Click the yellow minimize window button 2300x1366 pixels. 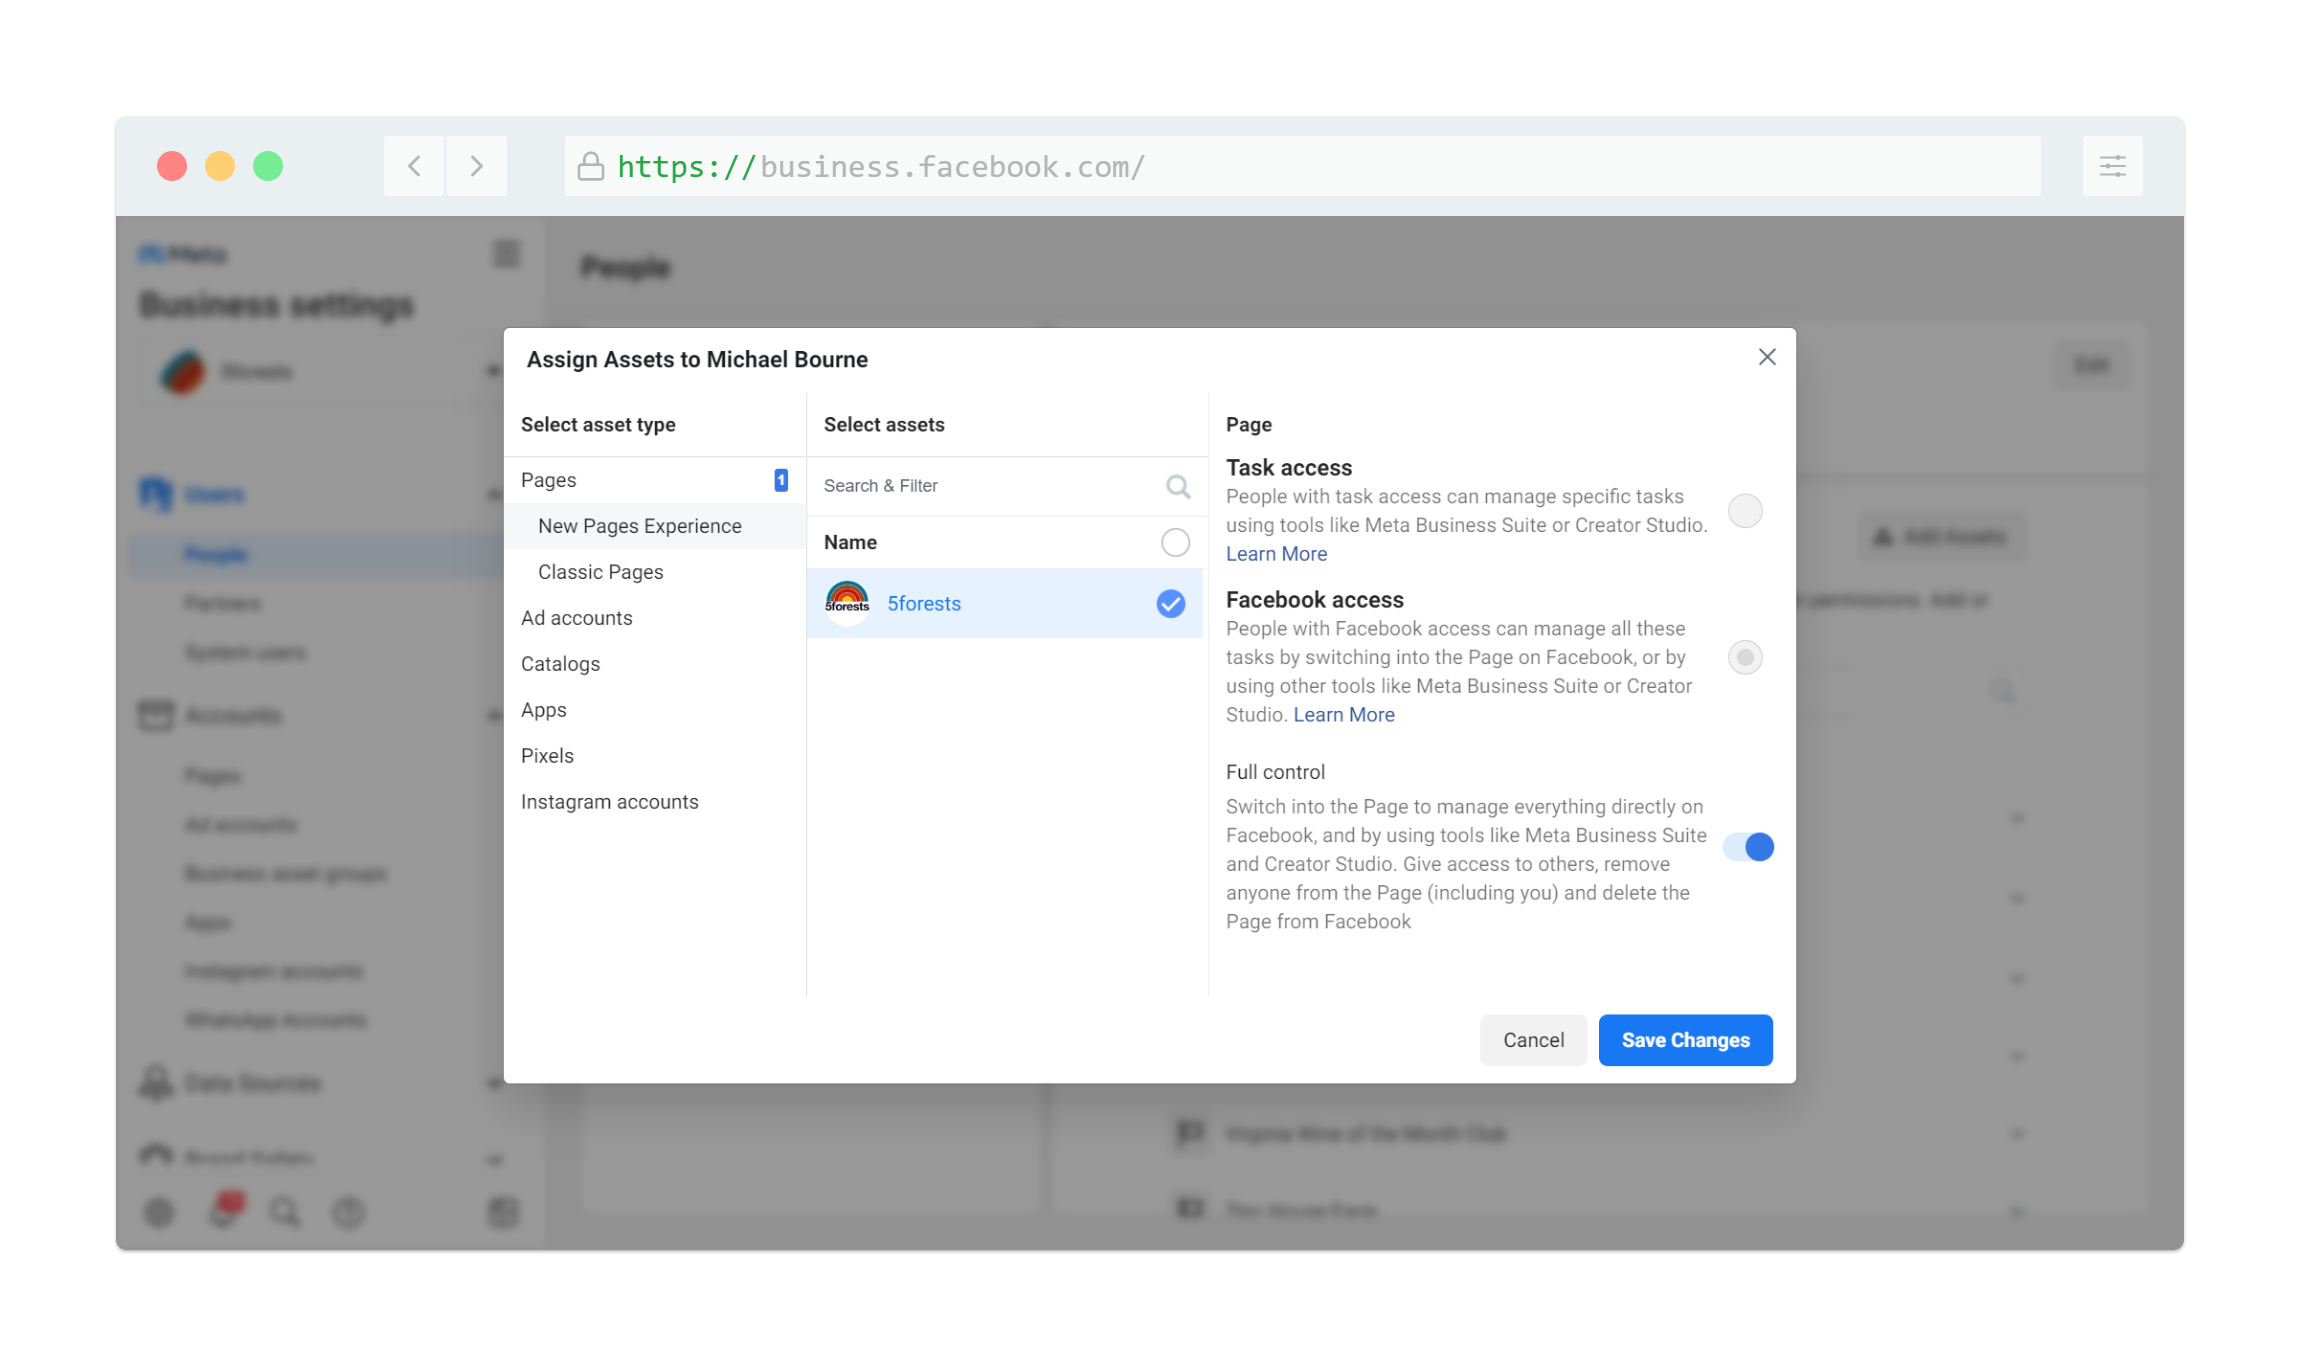(x=220, y=166)
